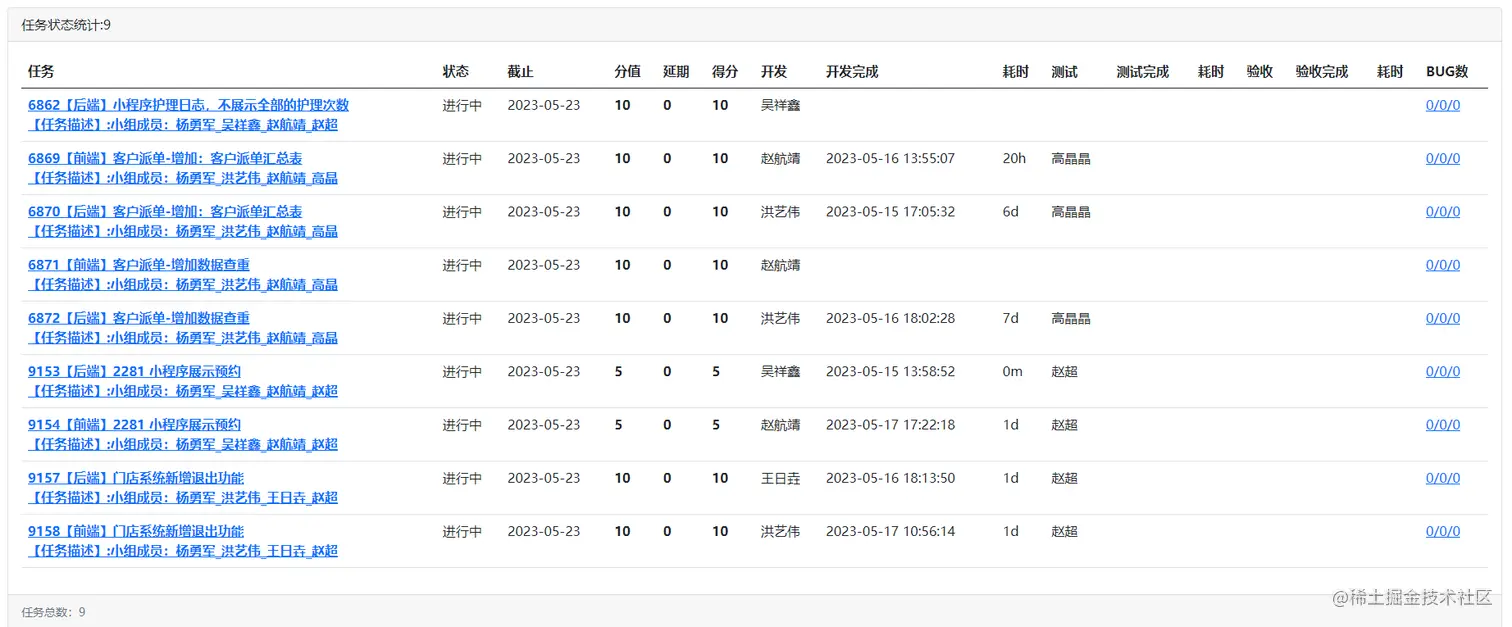Image resolution: width=1512 pixels, height=627 pixels.
Task: Select timestamp 2023-05-16 18:13:50
Action: click(x=890, y=478)
